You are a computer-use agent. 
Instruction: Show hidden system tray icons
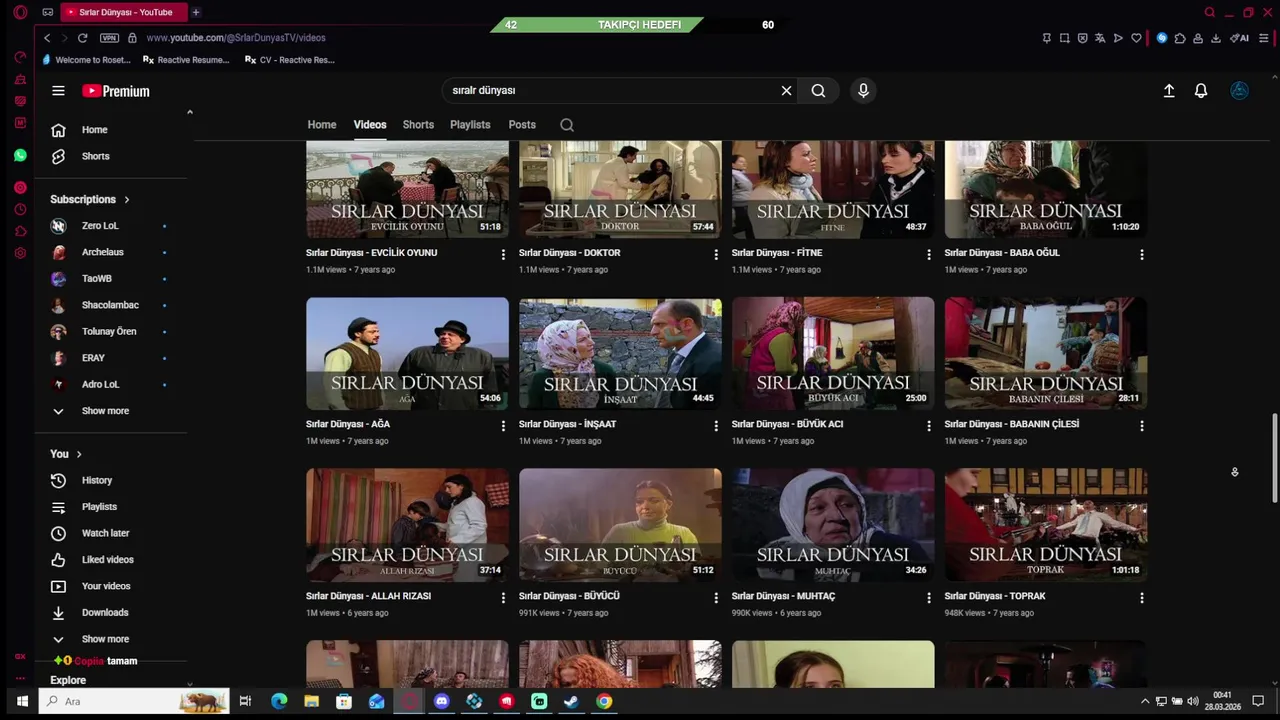(x=1145, y=701)
